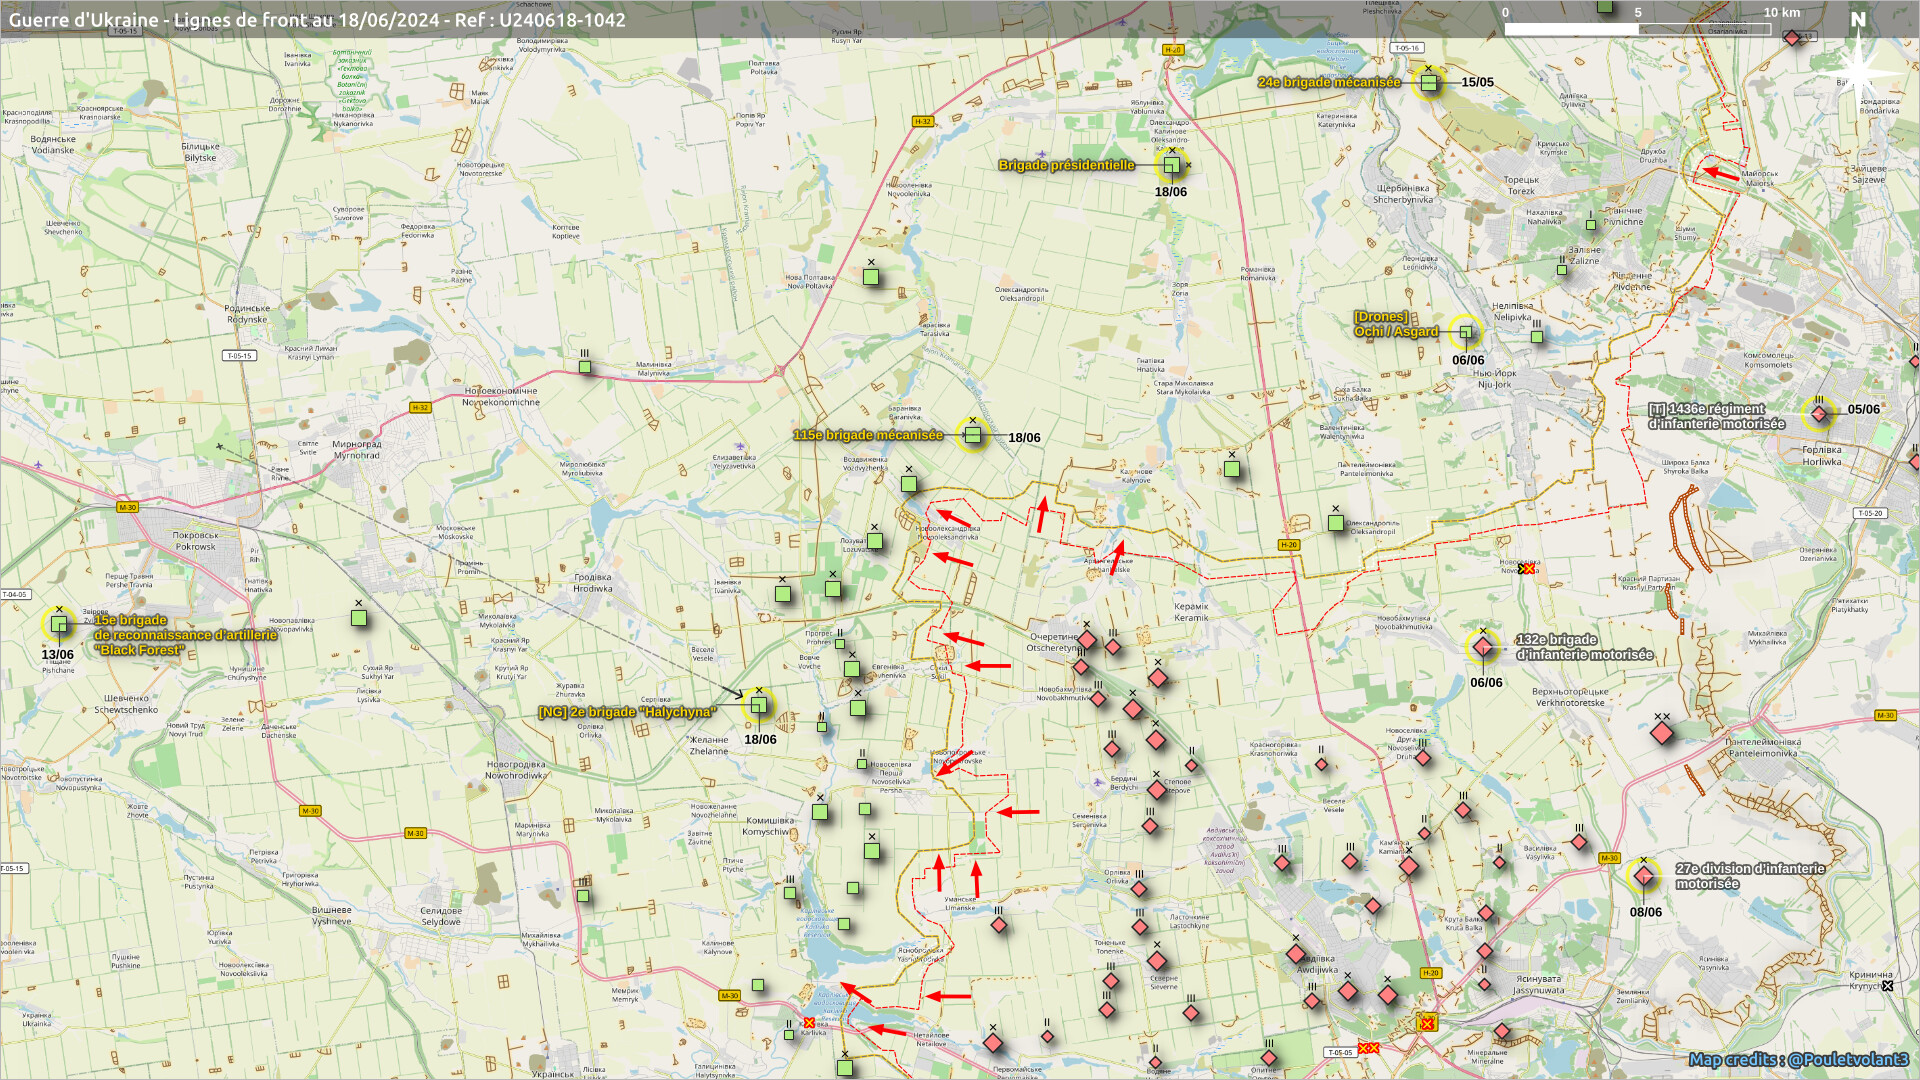The height and width of the screenshot is (1080, 1920).
Task: Click the Map credits @Pouletvolant3 text
Action: (1798, 1059)
